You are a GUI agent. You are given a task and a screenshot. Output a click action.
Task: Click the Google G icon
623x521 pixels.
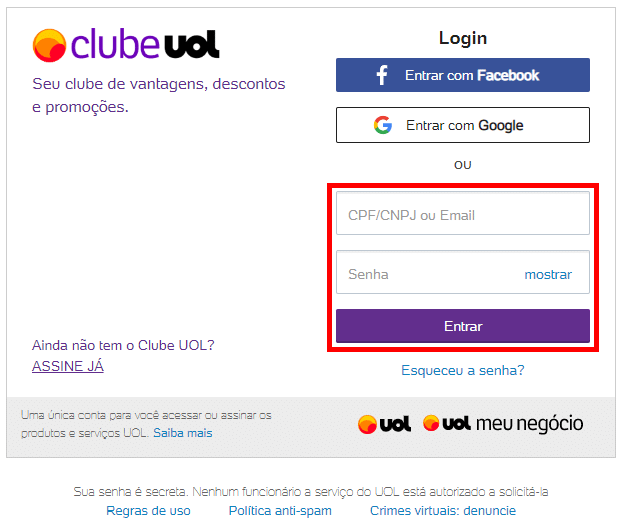[x=383, y=125]
